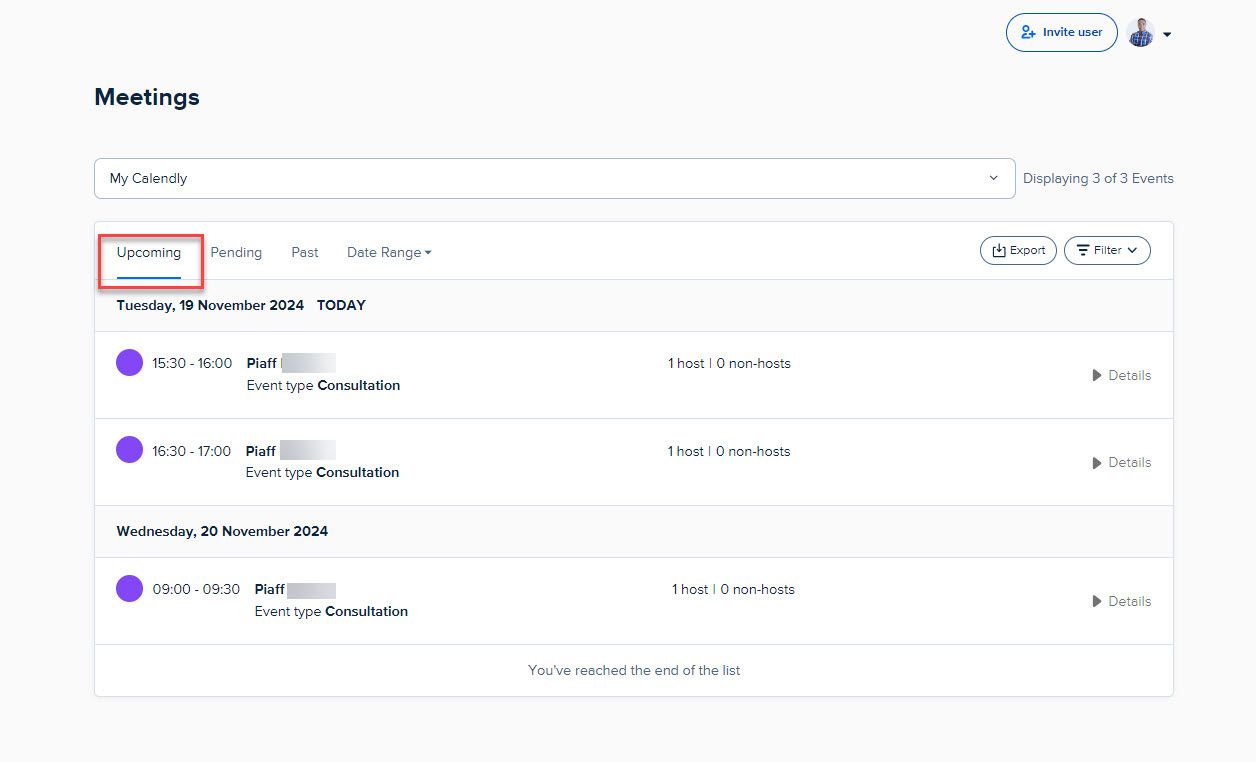Click the Invite user person-plus icon
Image resolution: width=1256 pixels, height=762 pixels.
pos(1027,32)
